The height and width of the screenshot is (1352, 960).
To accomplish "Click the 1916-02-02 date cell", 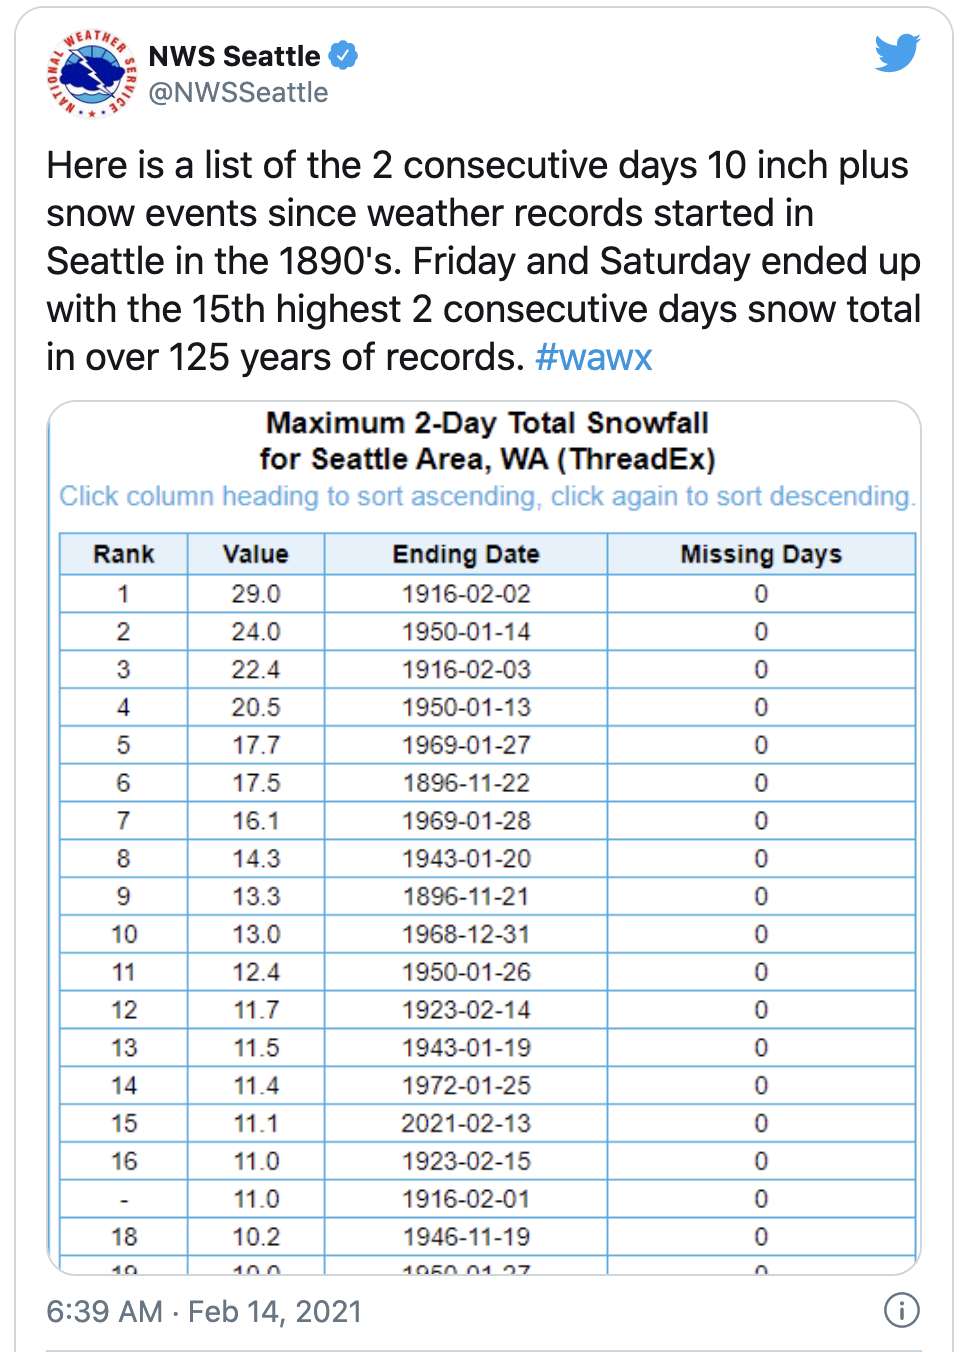I will 466,594.
